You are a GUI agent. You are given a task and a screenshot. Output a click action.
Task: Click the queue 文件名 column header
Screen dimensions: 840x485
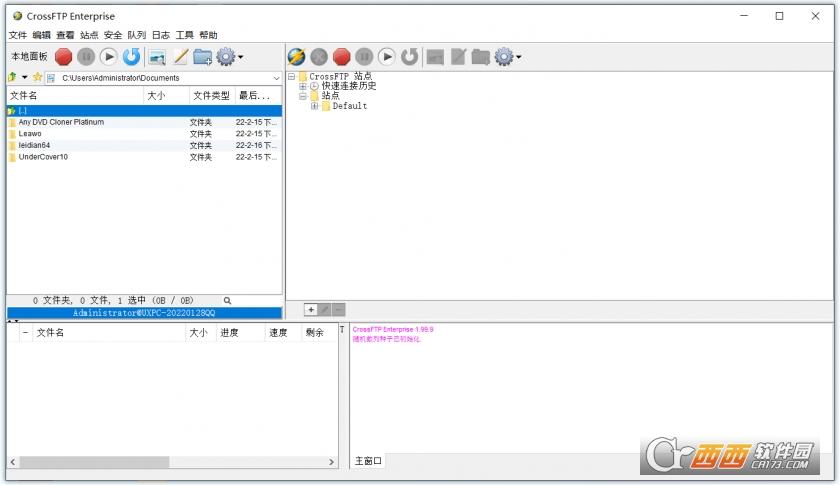(x=109, y=332)
